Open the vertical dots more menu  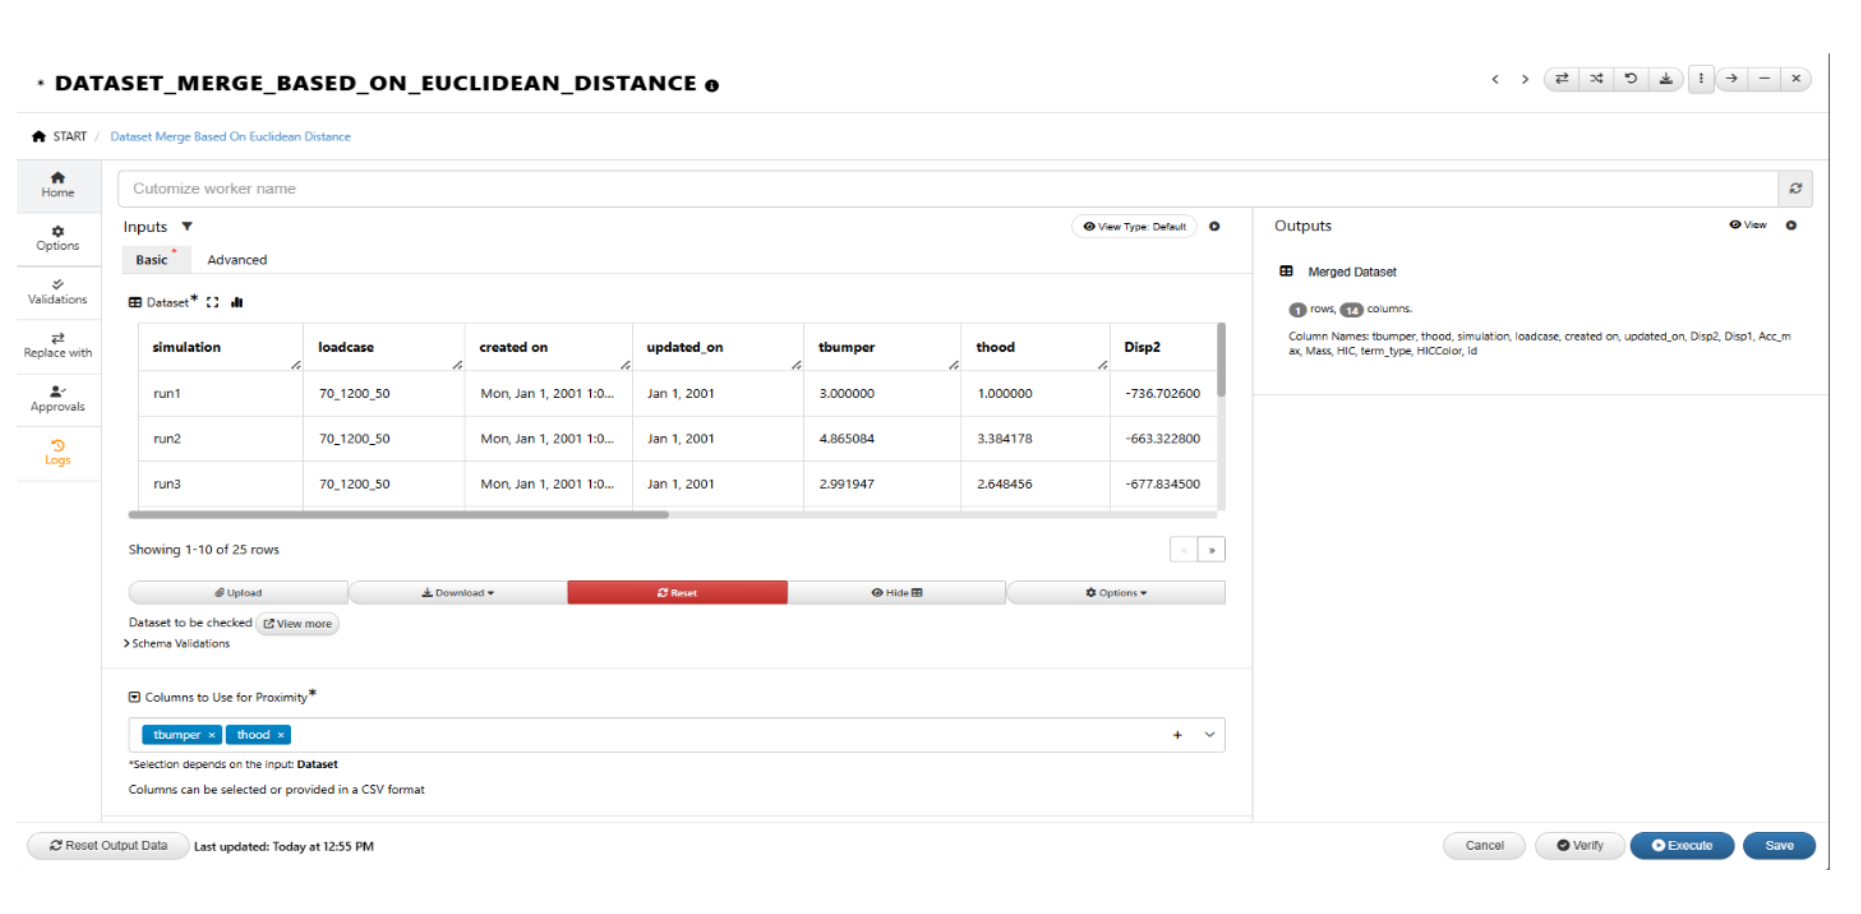coord(1701,78)
